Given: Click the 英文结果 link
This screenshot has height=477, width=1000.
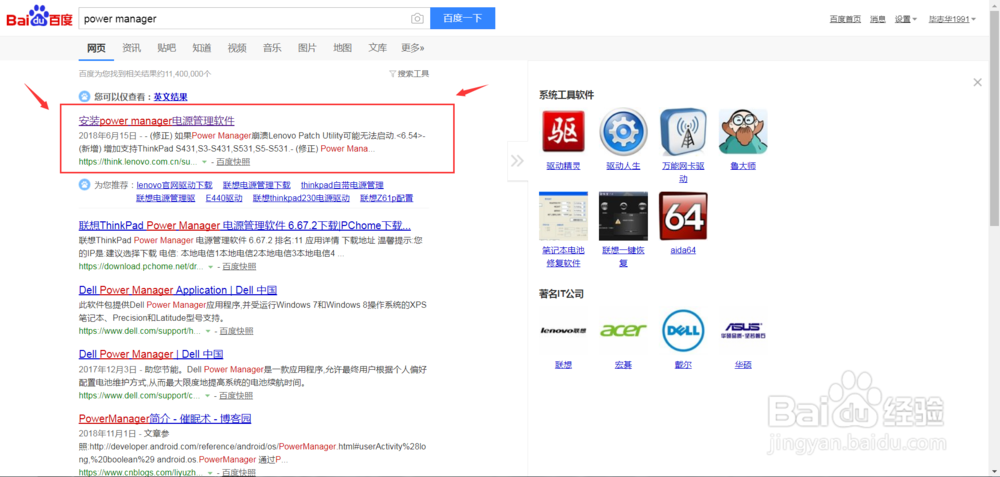Looking at the screenshot, I should (x=170, y=97).
